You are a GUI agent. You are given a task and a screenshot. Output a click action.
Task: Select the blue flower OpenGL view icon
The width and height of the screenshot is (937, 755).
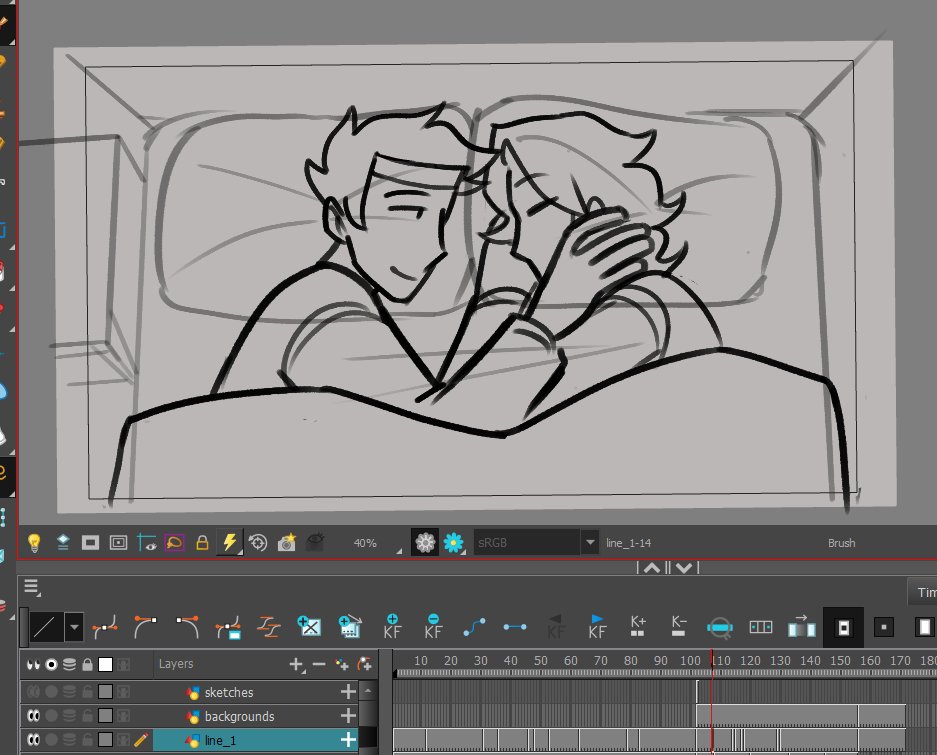(453, 542)
